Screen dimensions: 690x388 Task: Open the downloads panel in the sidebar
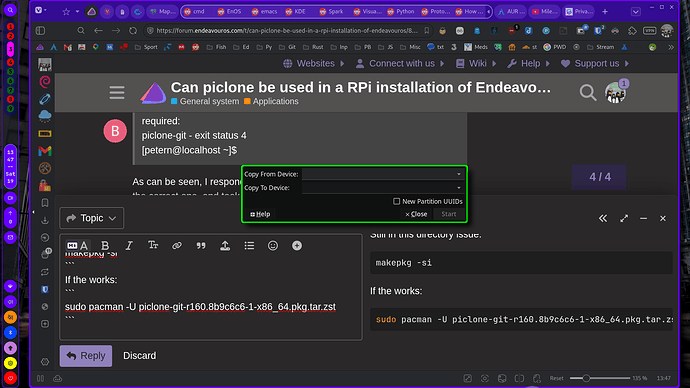point(45,220)
